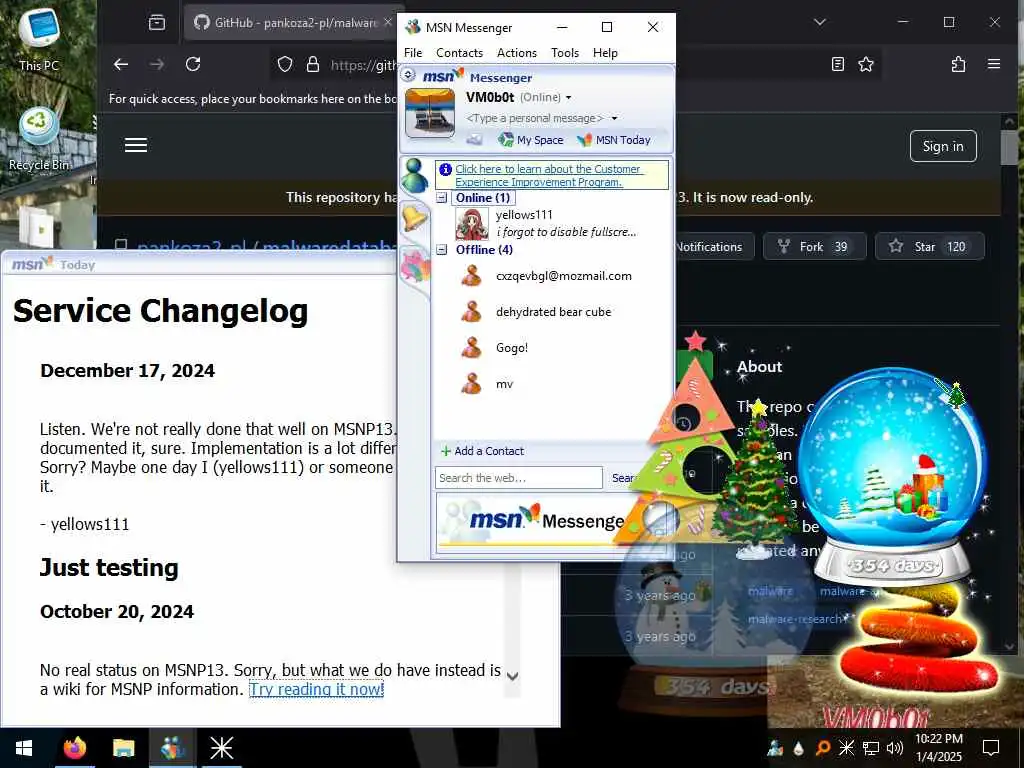This screenshot has width=1024, height=768.
Task: Select the Contacts buddy tab in Messenger sidebar
Action: [414, 176]
